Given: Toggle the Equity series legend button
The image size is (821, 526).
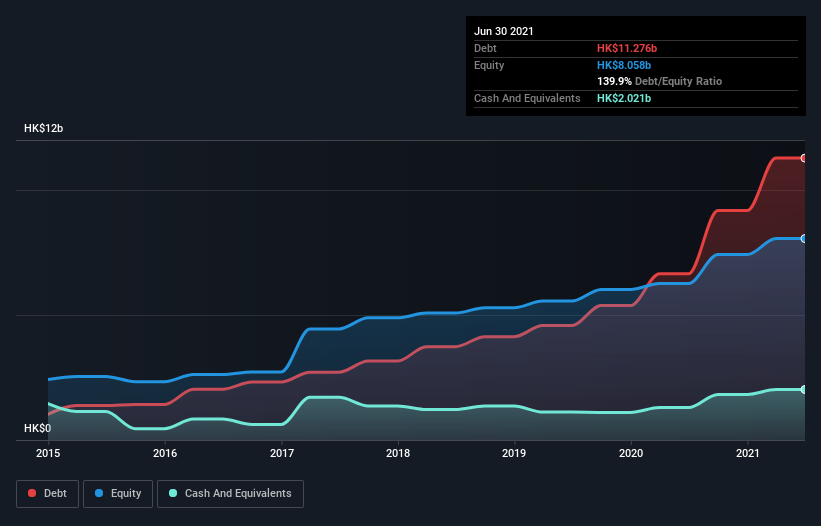Looking at the screenshot, I should [118, 494].
